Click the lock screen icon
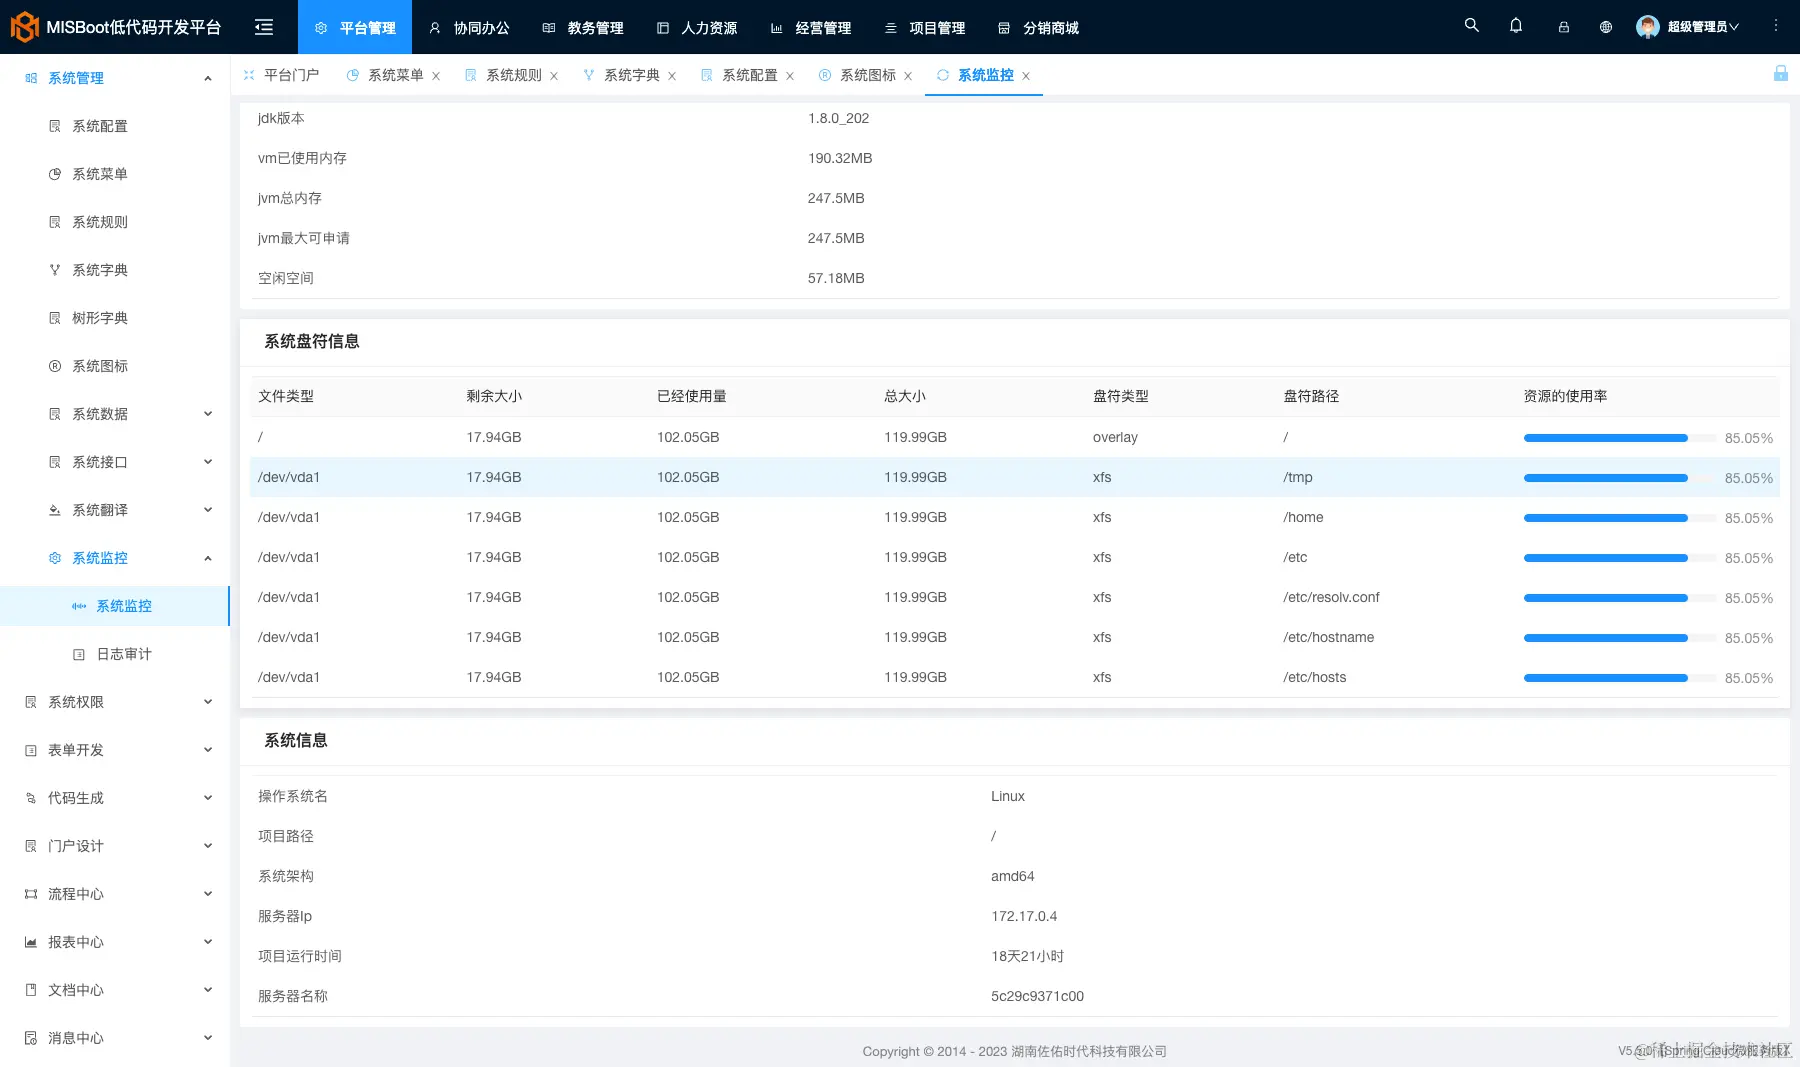1800x1067 pixels. [1563, 27]
